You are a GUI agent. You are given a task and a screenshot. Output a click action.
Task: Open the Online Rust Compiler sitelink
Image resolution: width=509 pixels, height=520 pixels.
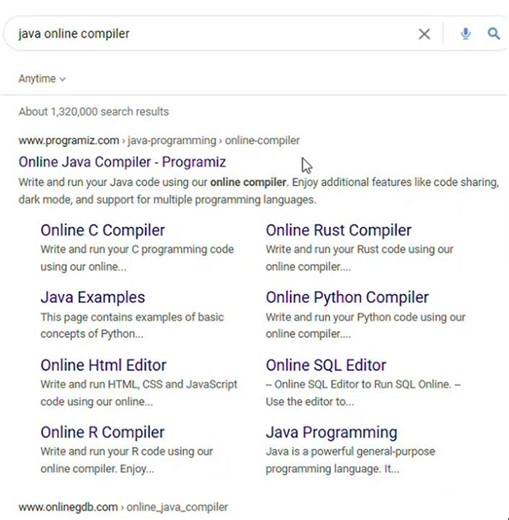(338, 230)
